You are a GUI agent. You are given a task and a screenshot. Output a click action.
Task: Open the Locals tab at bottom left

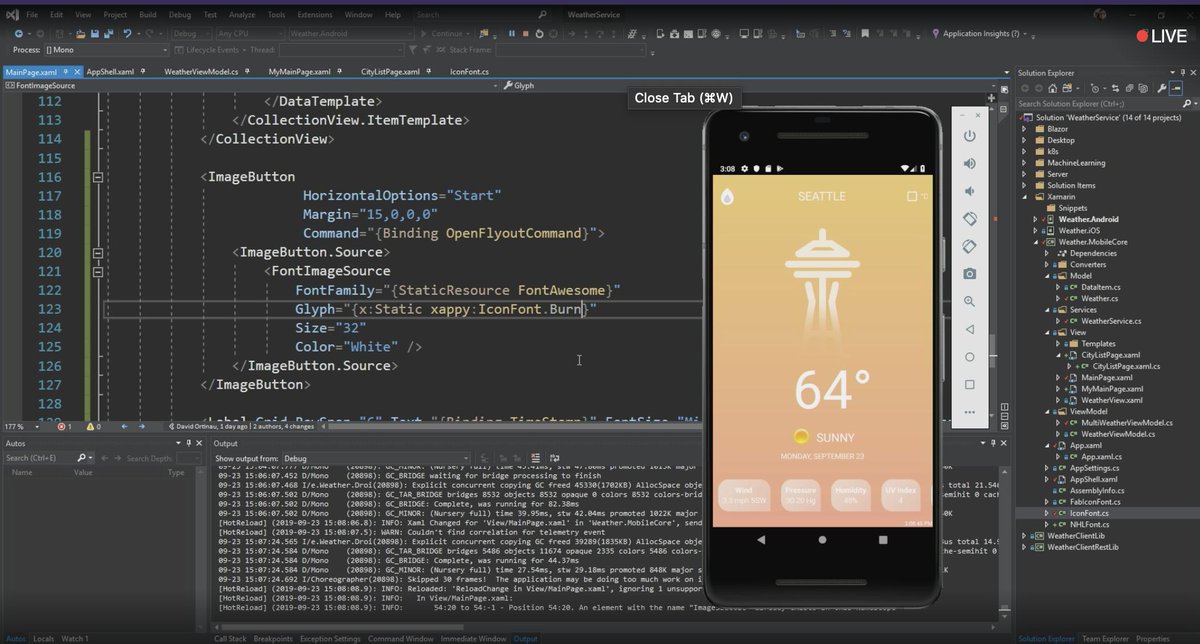click(x=43, y=638)
